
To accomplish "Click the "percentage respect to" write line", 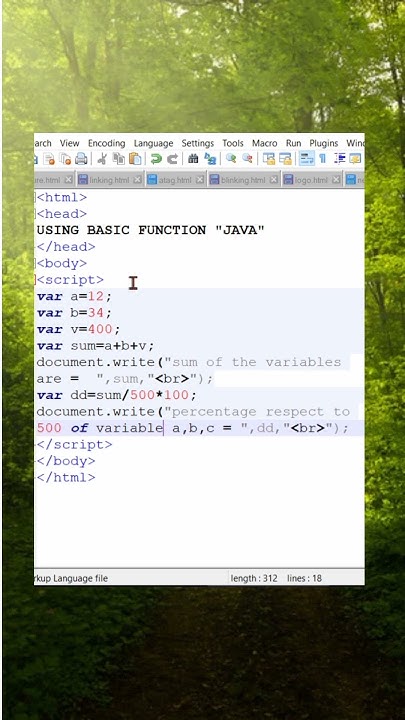I will [193, 412].
